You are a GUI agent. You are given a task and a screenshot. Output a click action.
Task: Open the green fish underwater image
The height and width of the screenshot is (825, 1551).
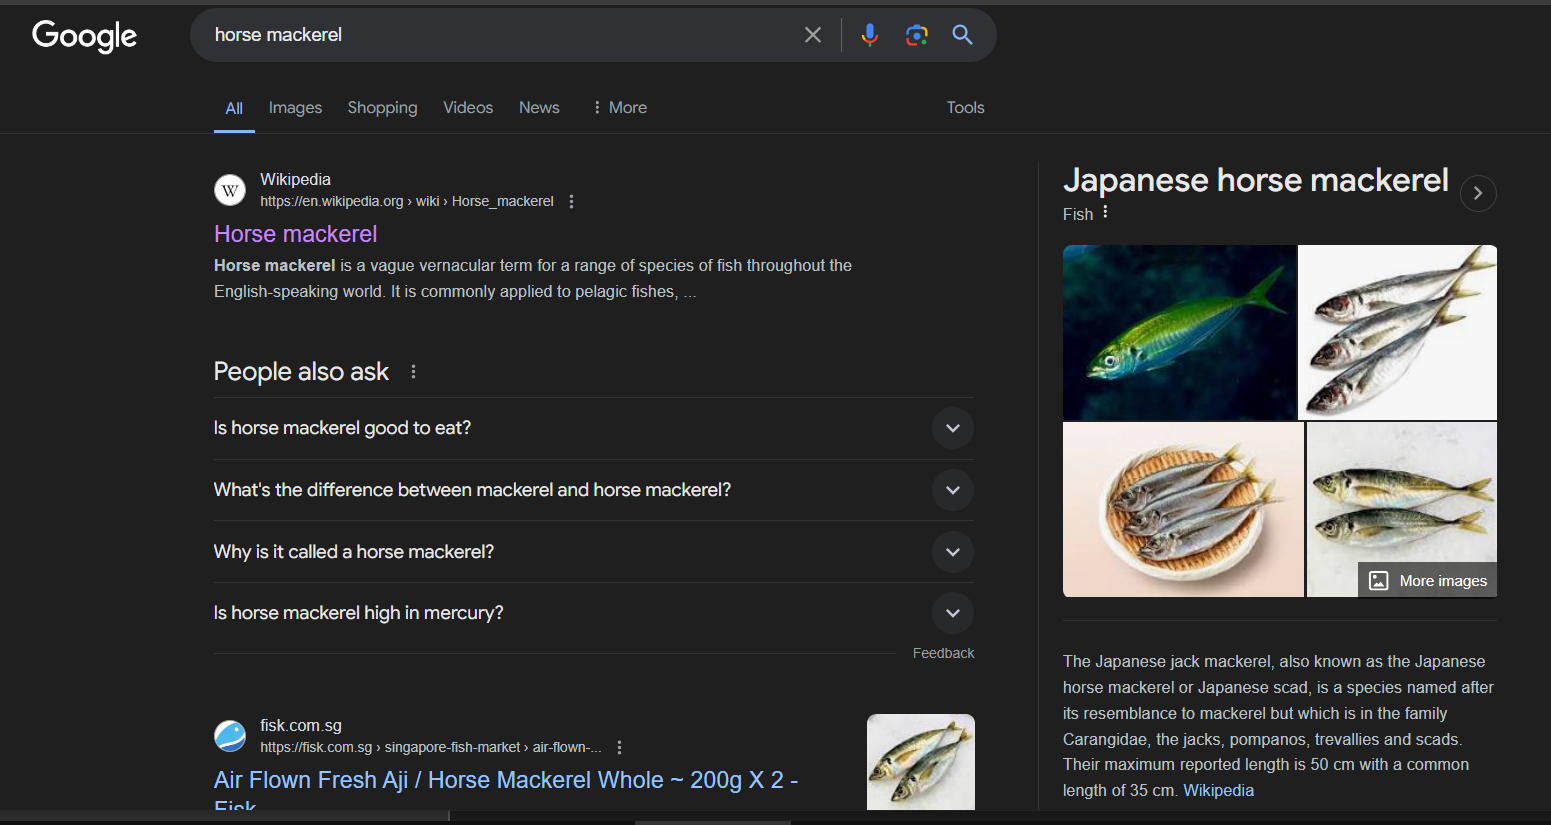tap(1179, 332)
